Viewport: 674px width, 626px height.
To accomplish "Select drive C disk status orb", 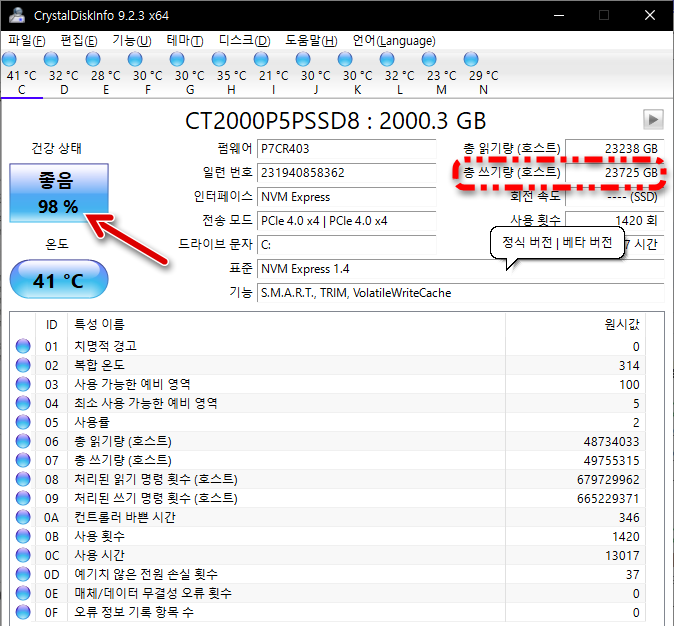I will coord(22,59).
